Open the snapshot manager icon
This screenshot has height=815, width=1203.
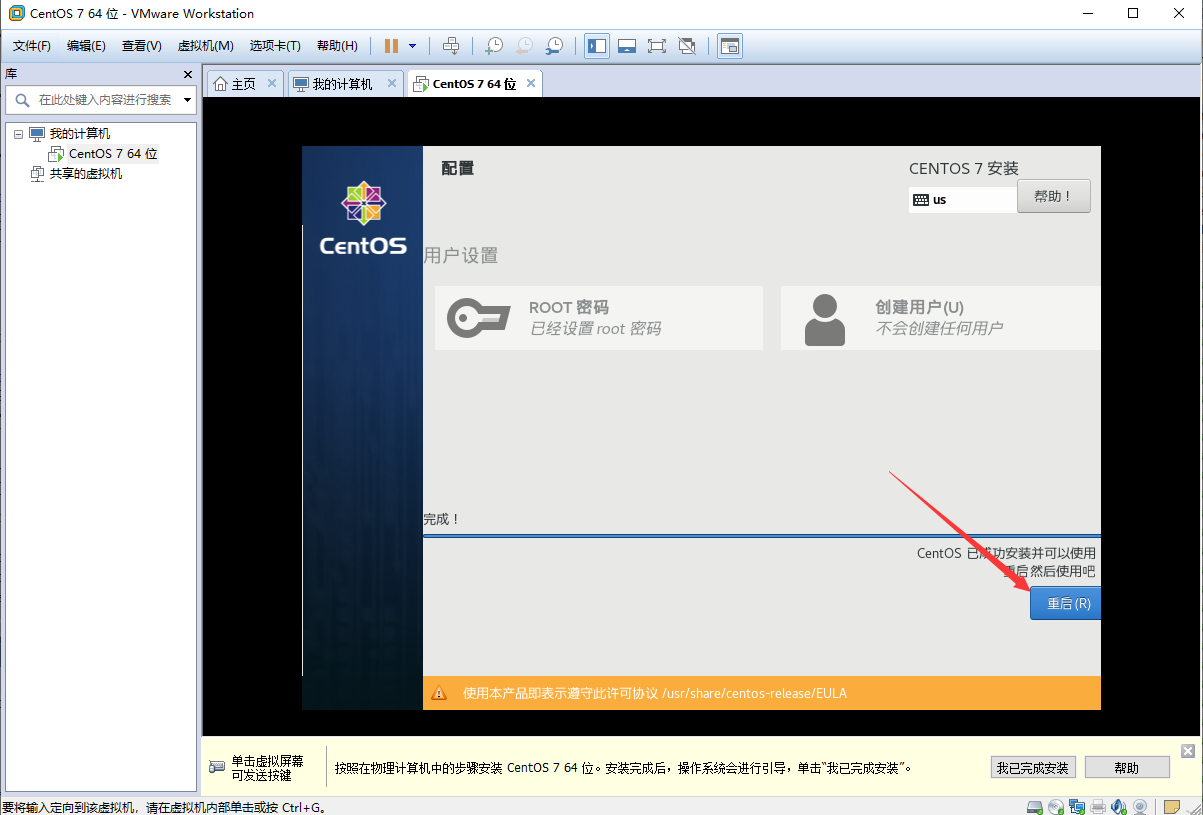pyautogui.click(x=554, y=46)
